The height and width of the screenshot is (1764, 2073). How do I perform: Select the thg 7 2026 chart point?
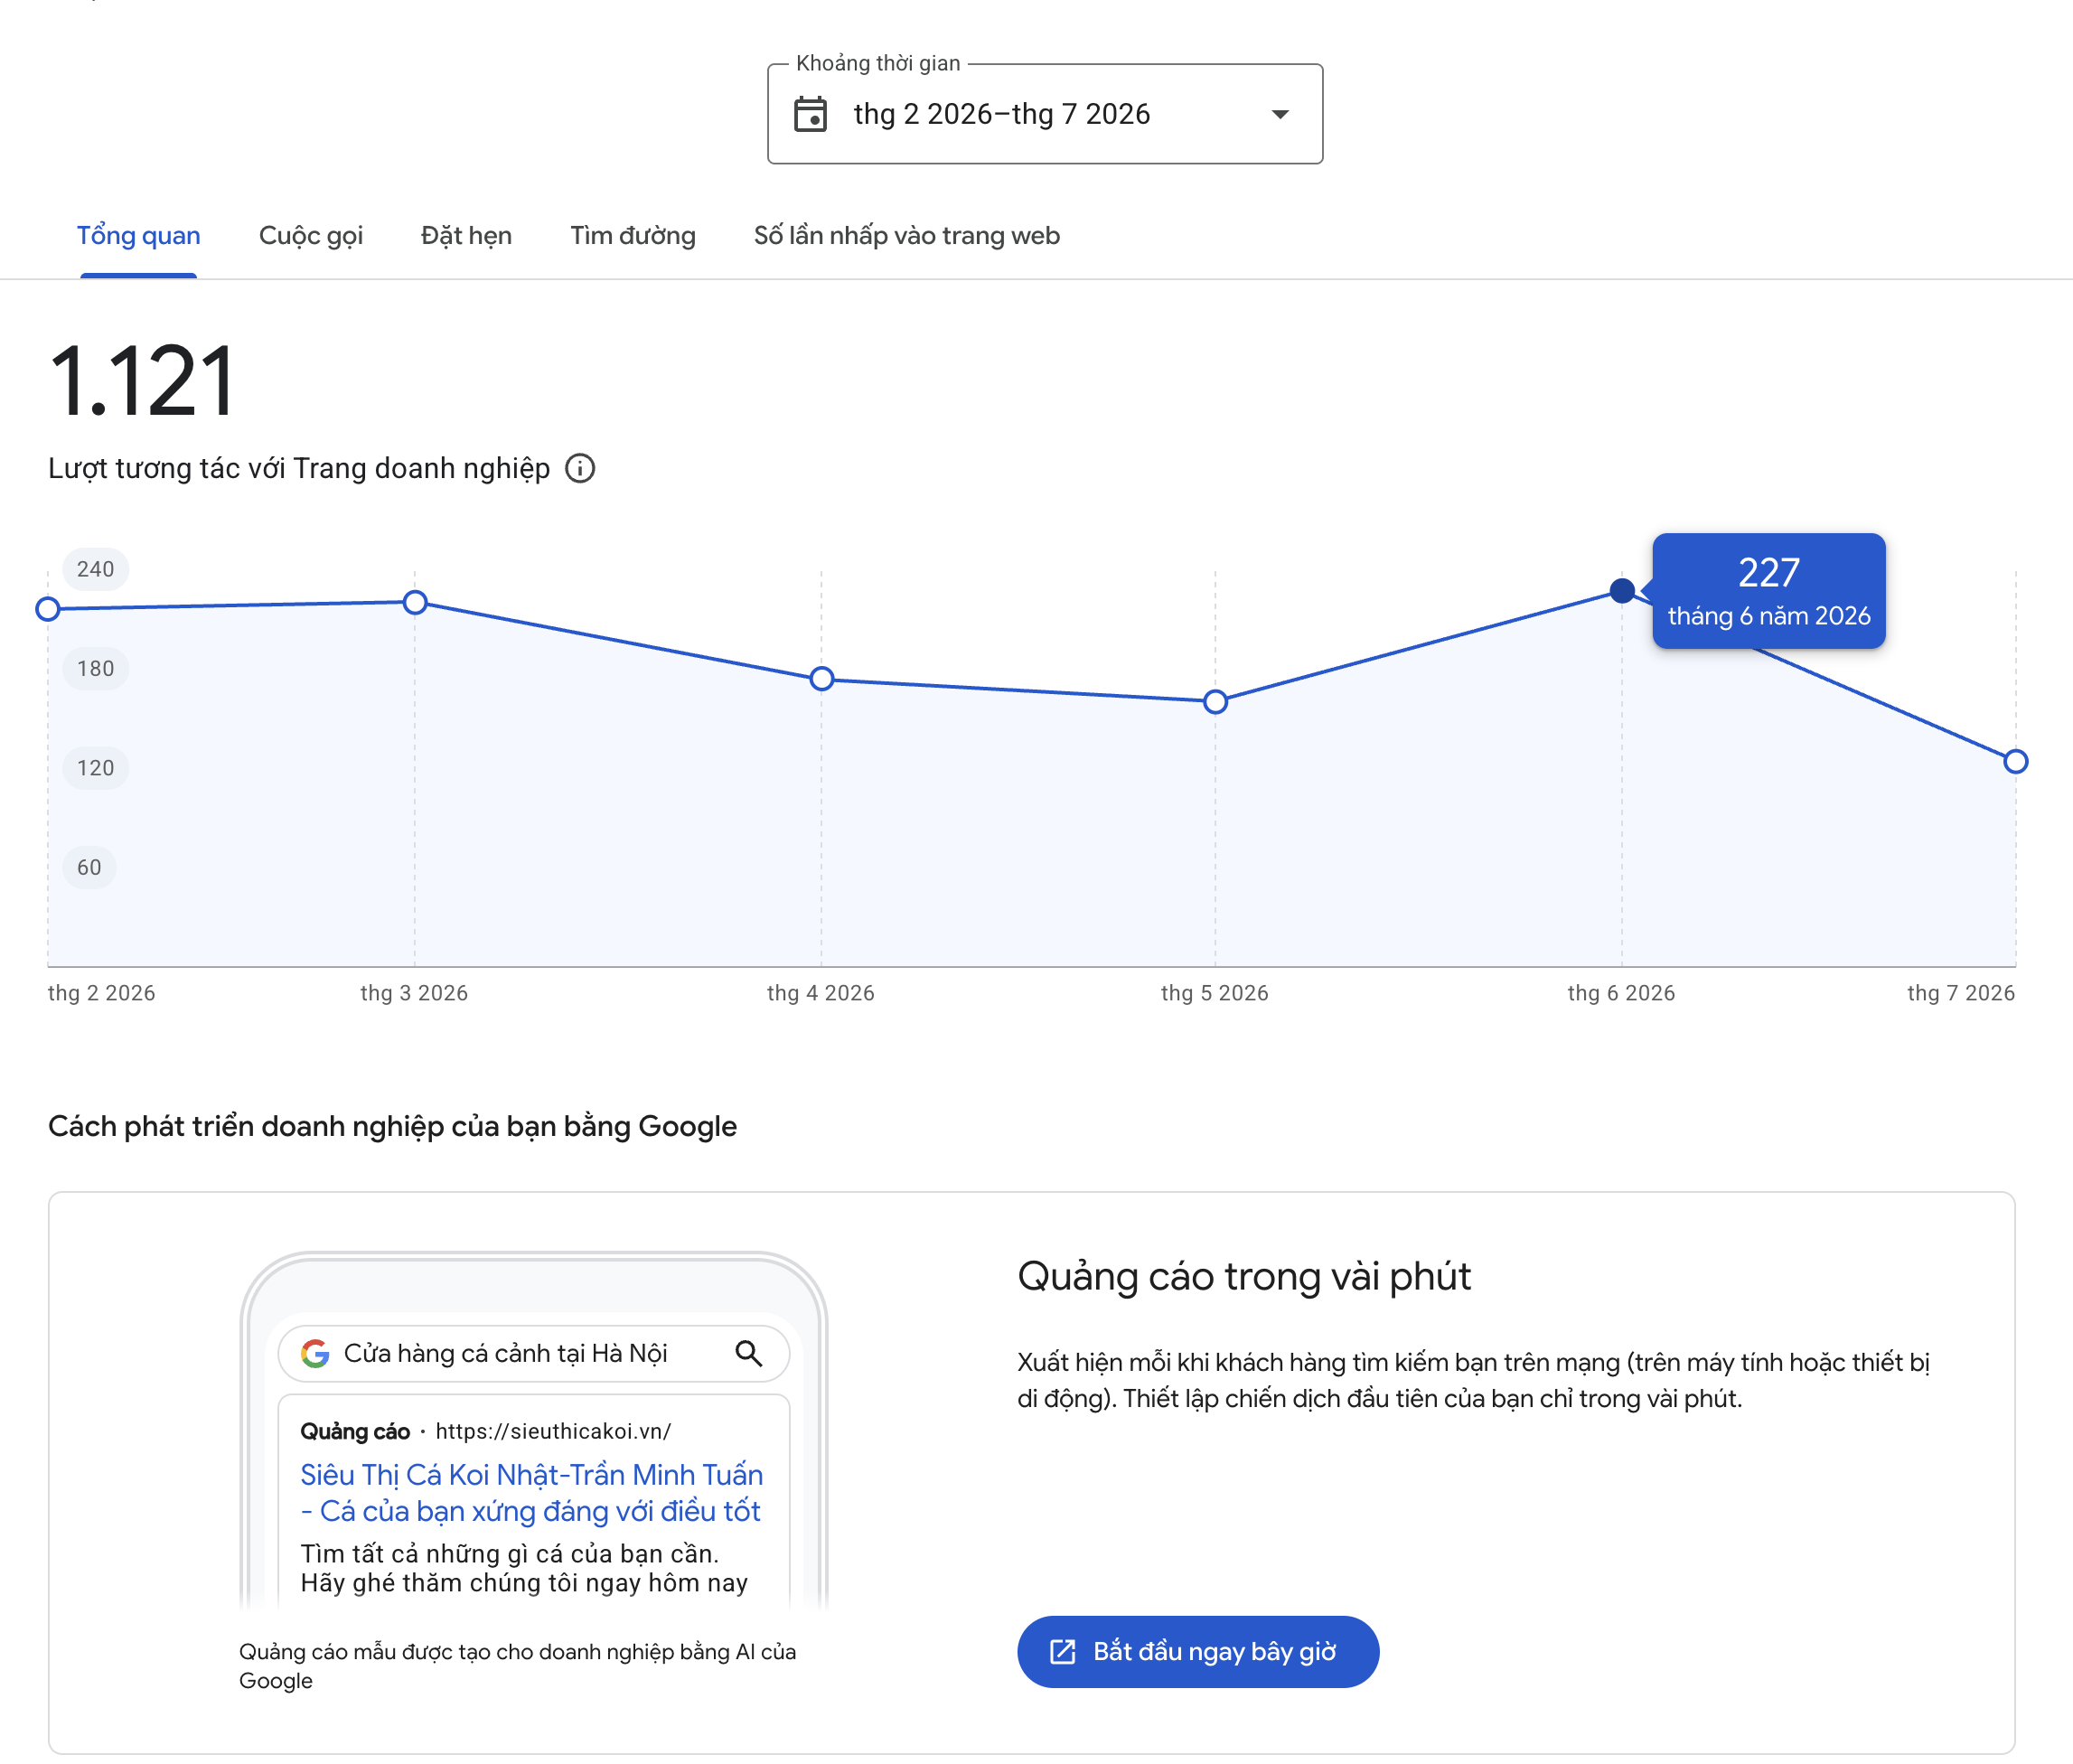pos(2016,762)
